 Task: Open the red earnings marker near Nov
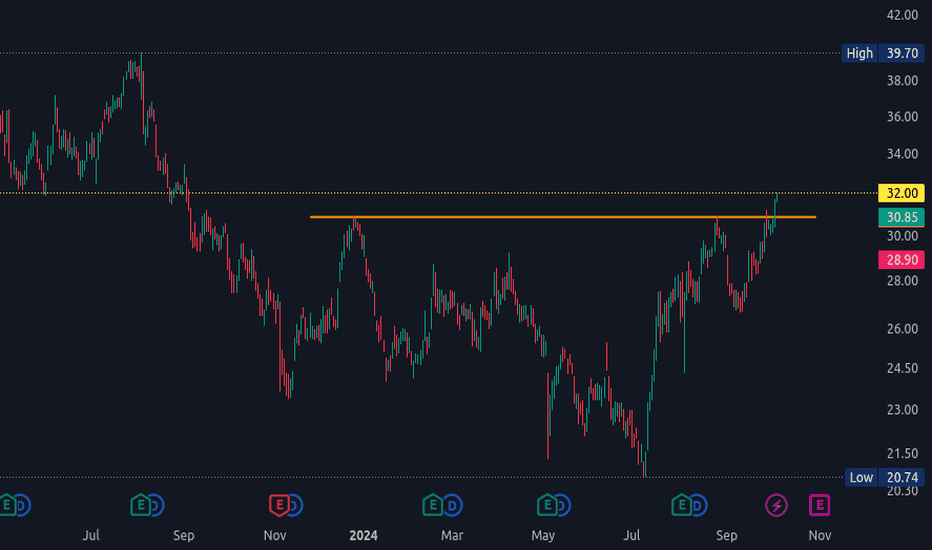click(279, 505)
